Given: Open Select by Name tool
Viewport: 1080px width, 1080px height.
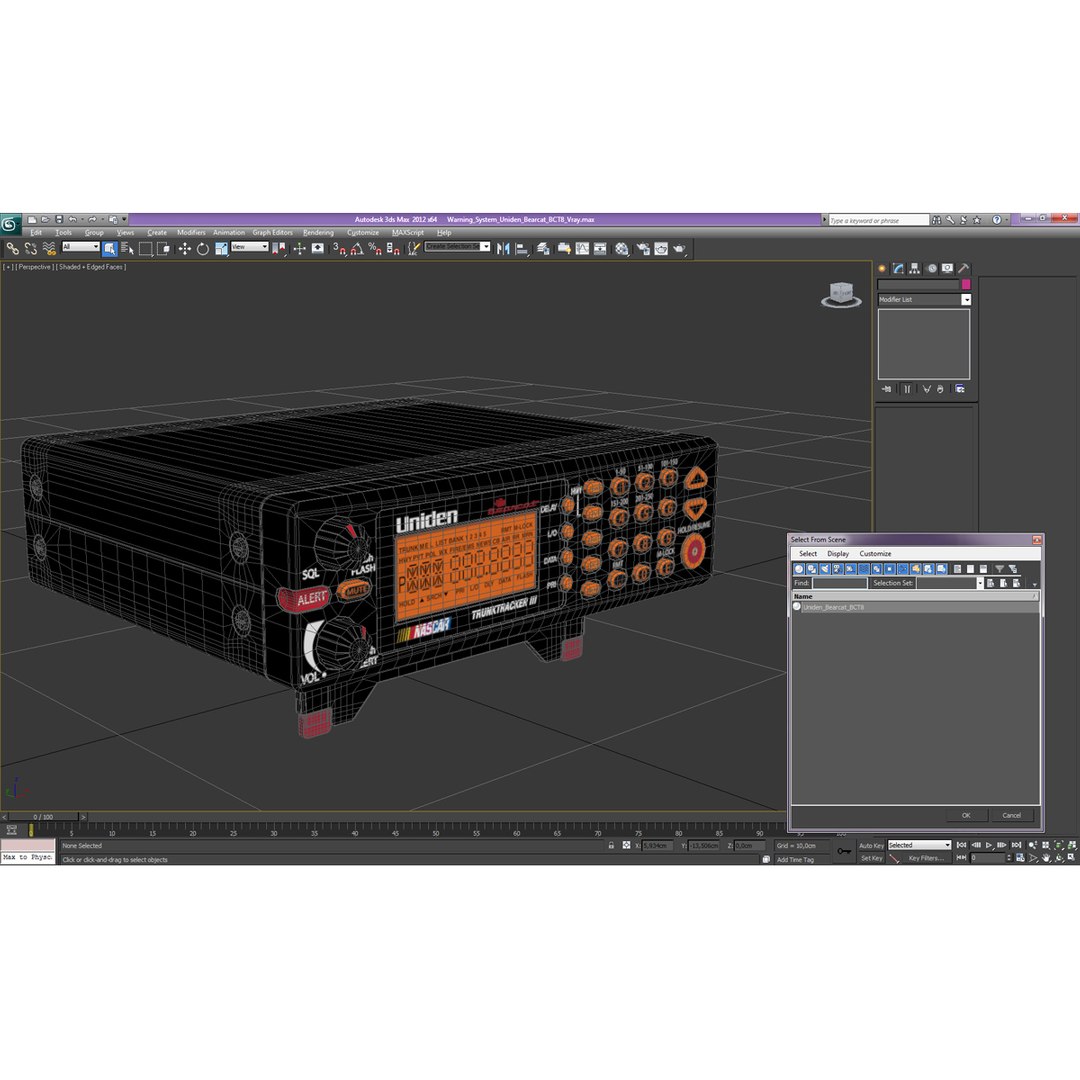Looking at the screenshot, I should click(127, 249).
